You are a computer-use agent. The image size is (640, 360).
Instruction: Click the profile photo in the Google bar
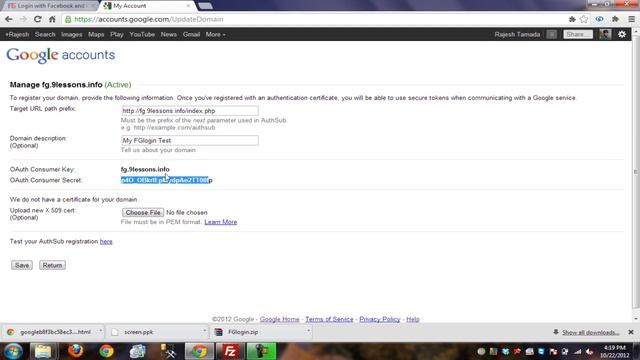click(x=605, y=34)
